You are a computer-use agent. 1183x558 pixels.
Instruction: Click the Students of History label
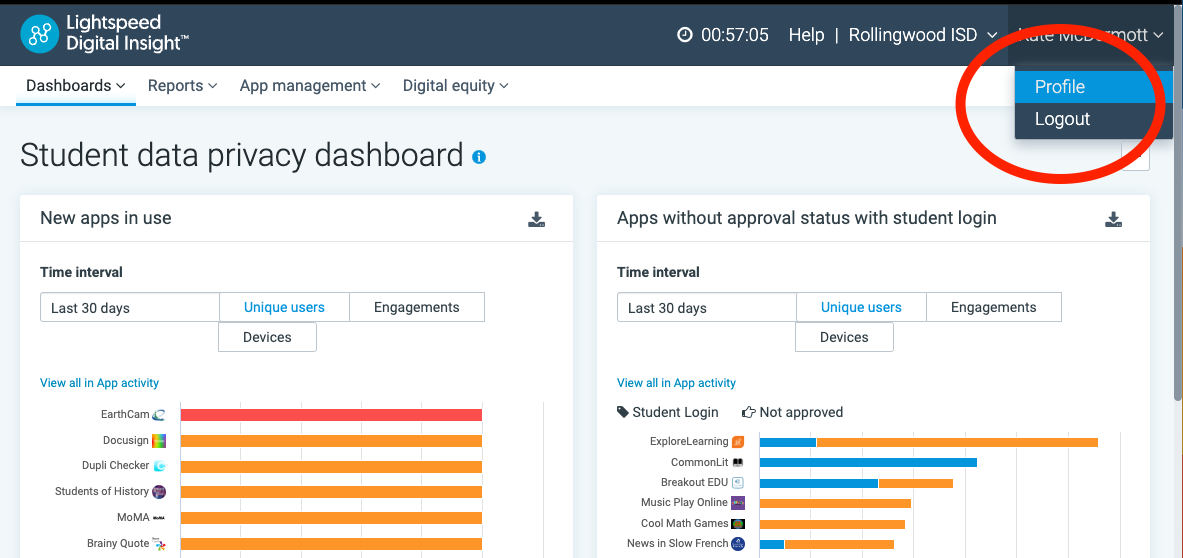pyautogui.click(x=102, y=491)
